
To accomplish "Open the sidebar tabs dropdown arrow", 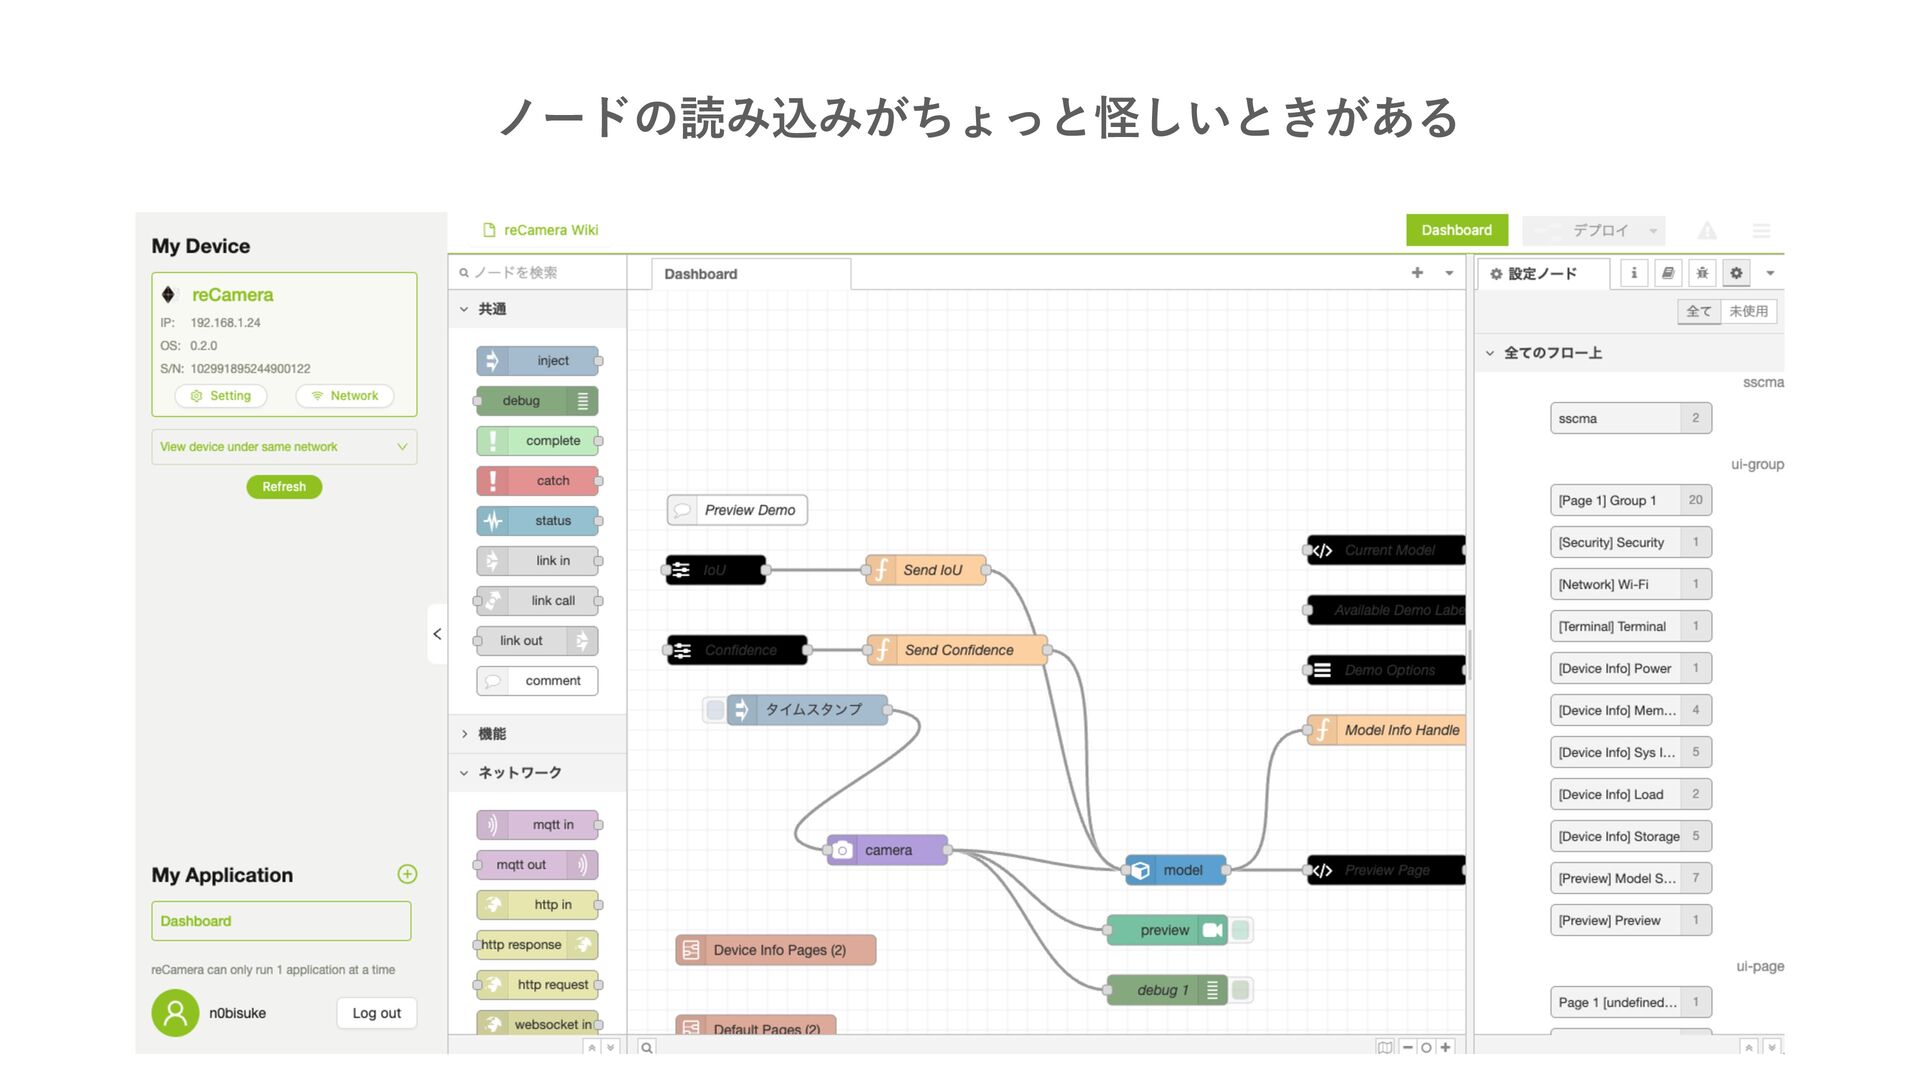I will point(1770,273).
